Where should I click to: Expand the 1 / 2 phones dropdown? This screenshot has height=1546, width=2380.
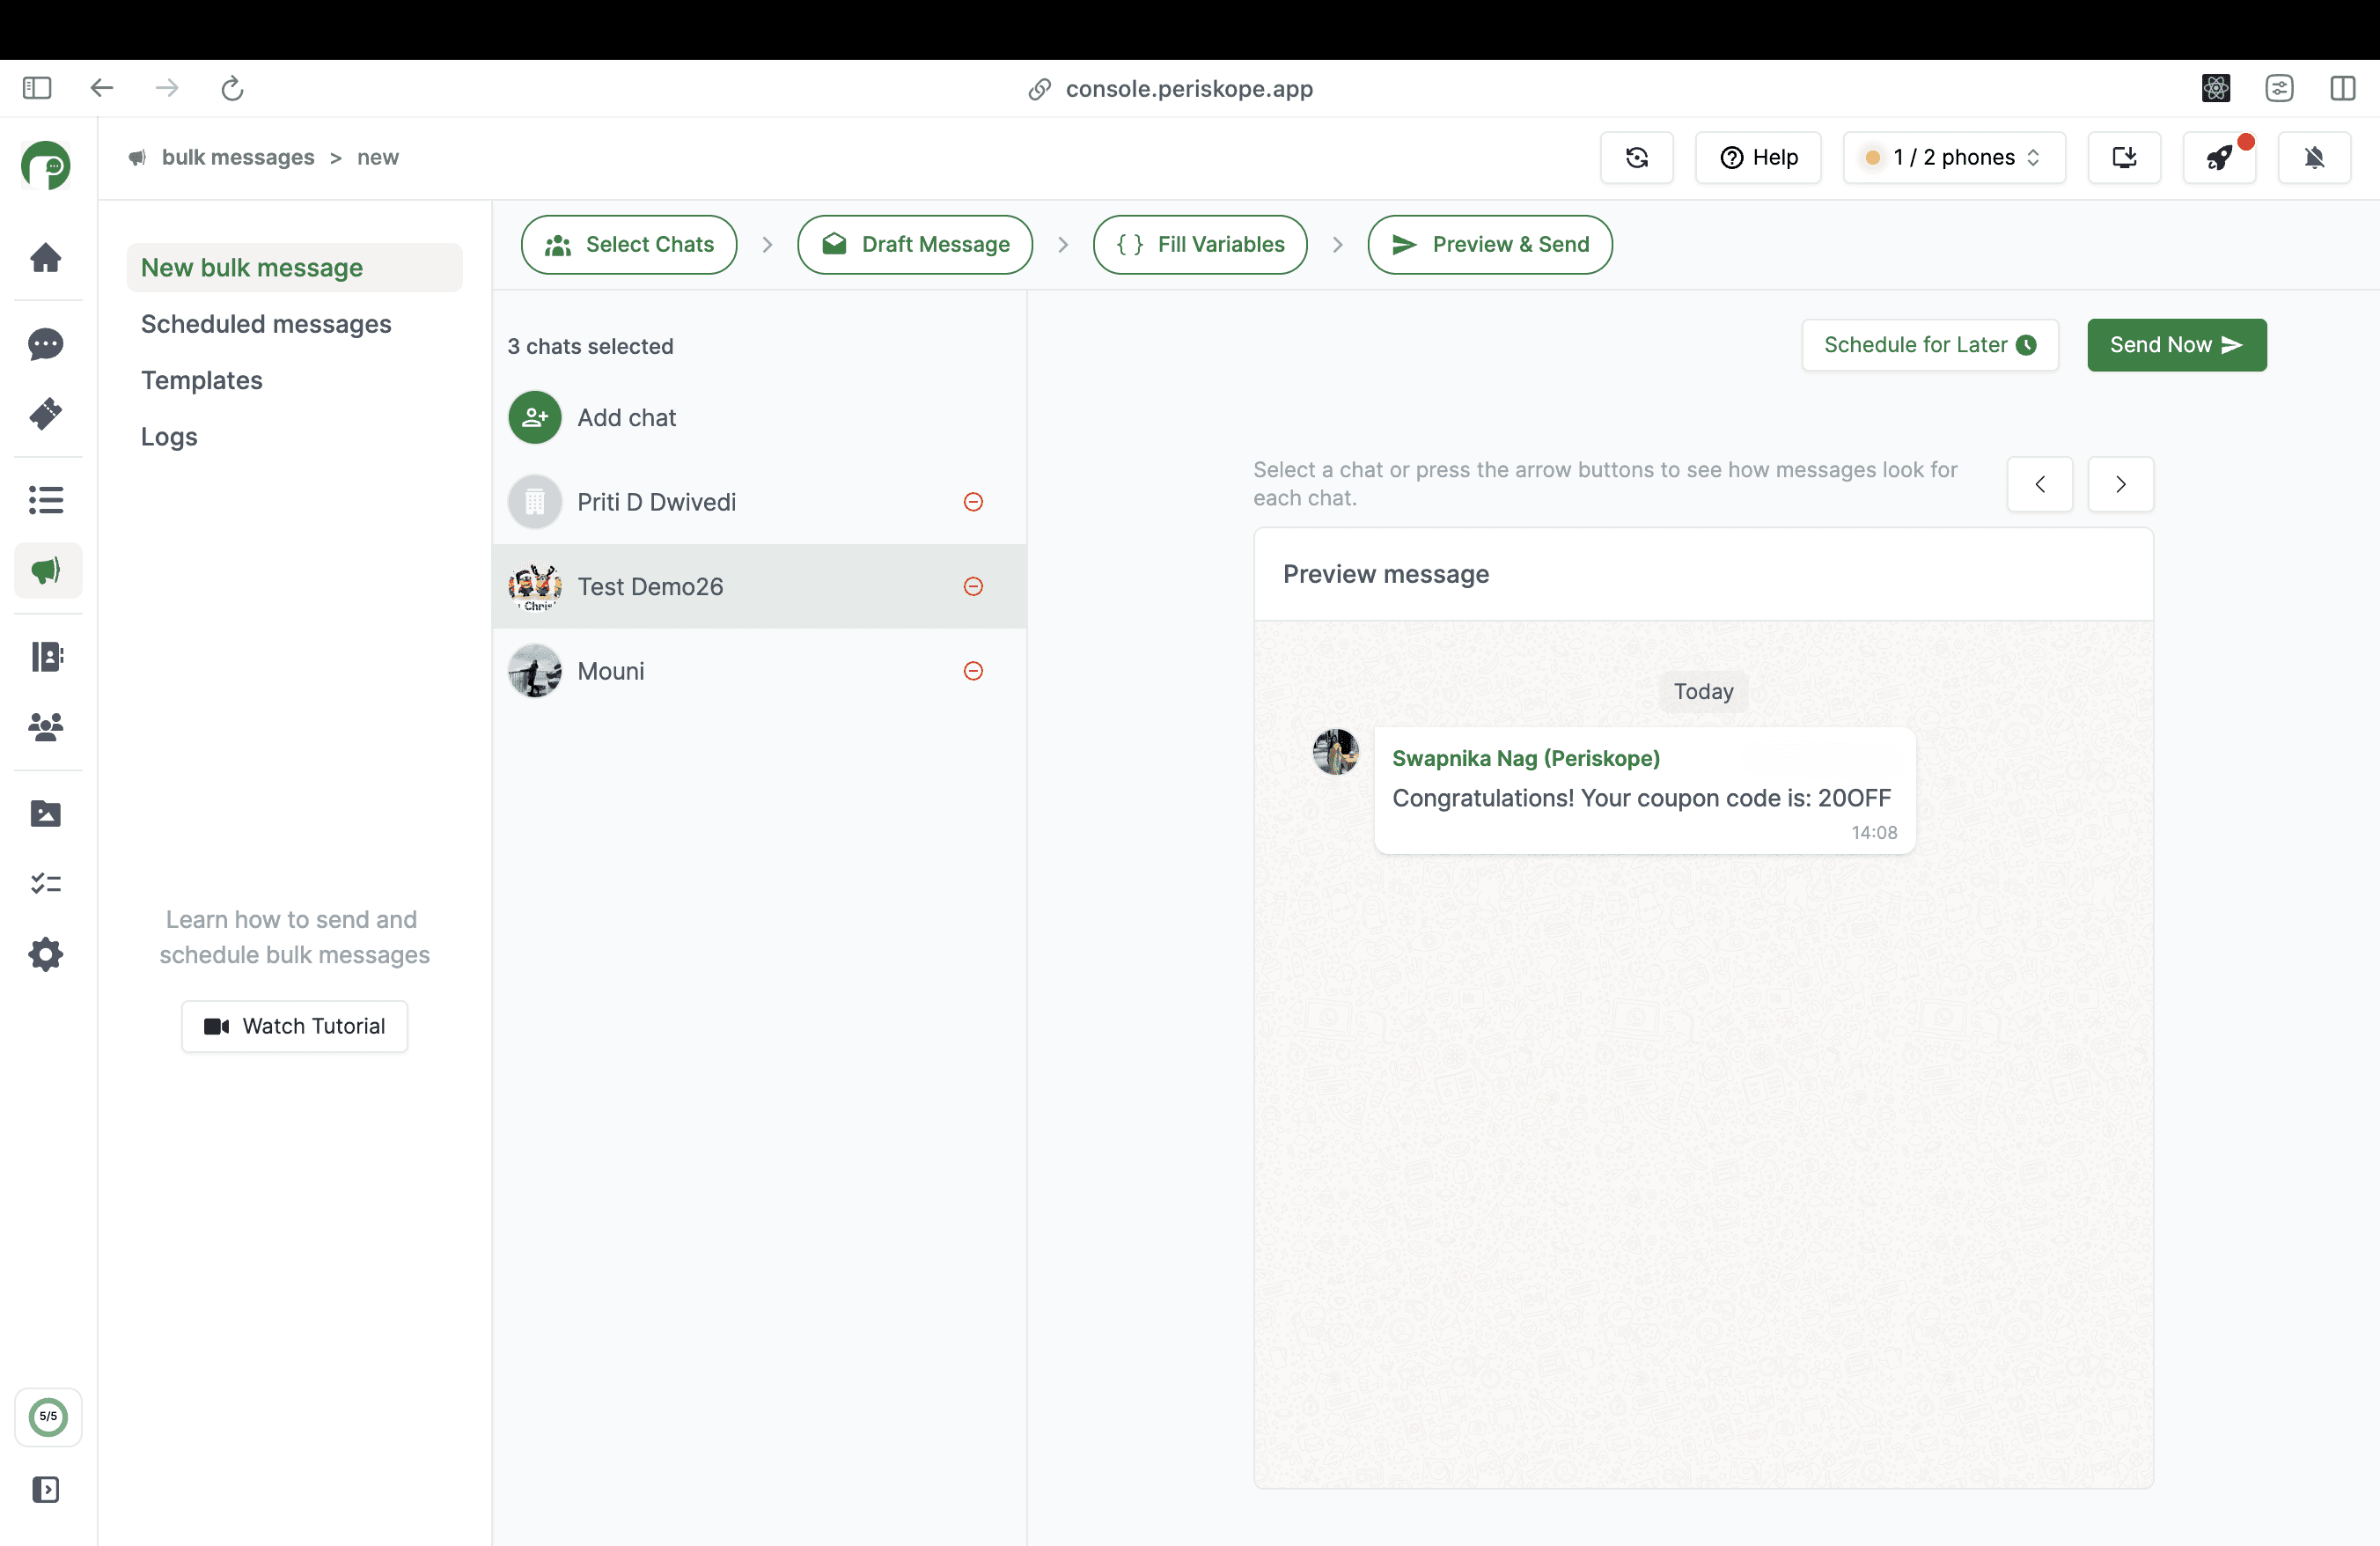[1954, 158]
